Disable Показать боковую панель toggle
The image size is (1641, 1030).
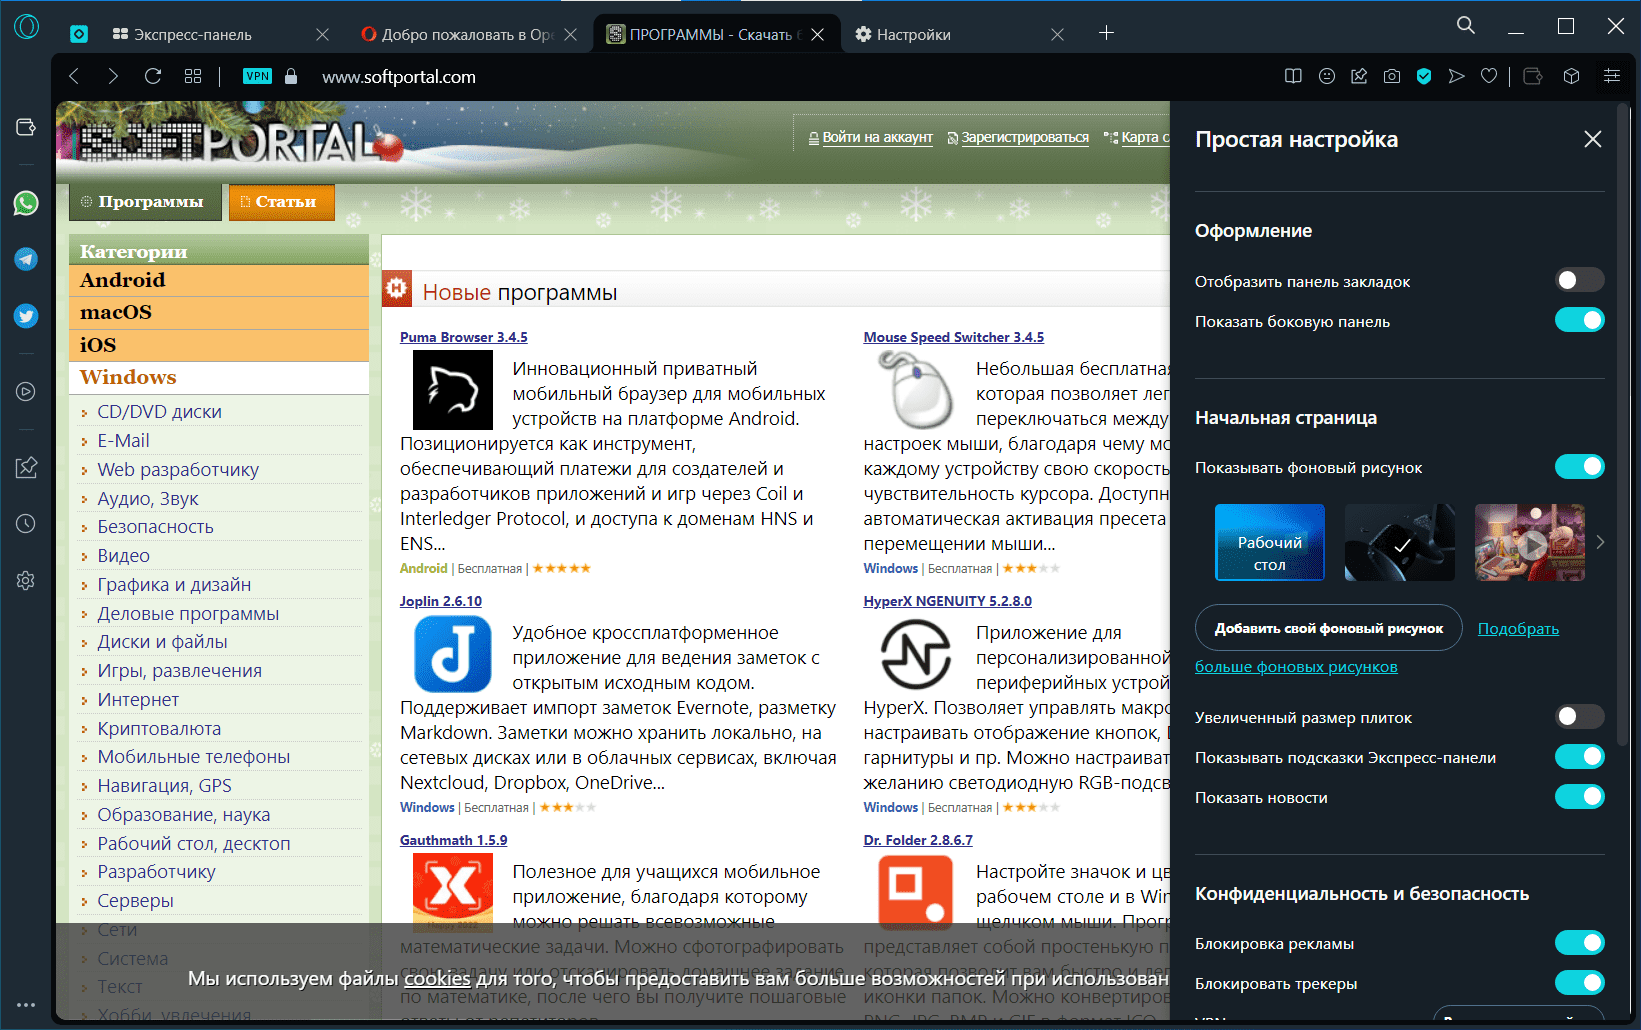pos(1580,320)
